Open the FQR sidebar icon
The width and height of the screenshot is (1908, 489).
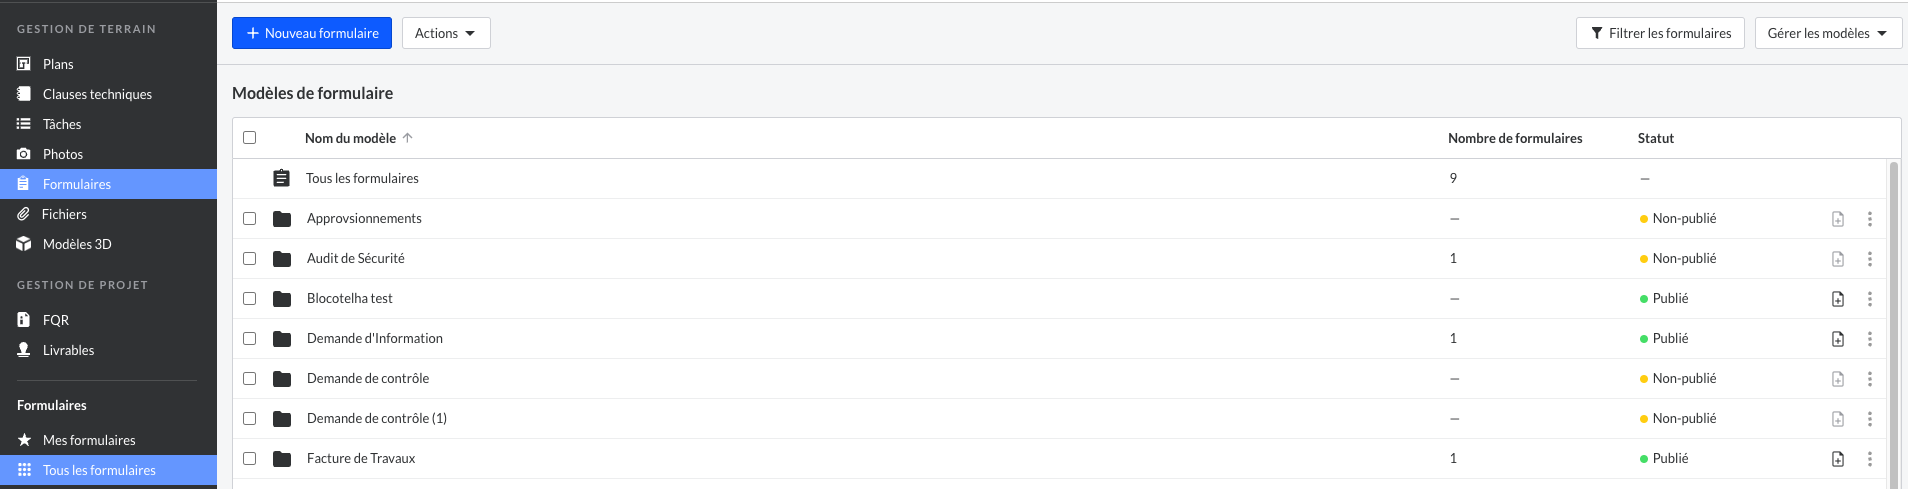click(x=24, y=320)
